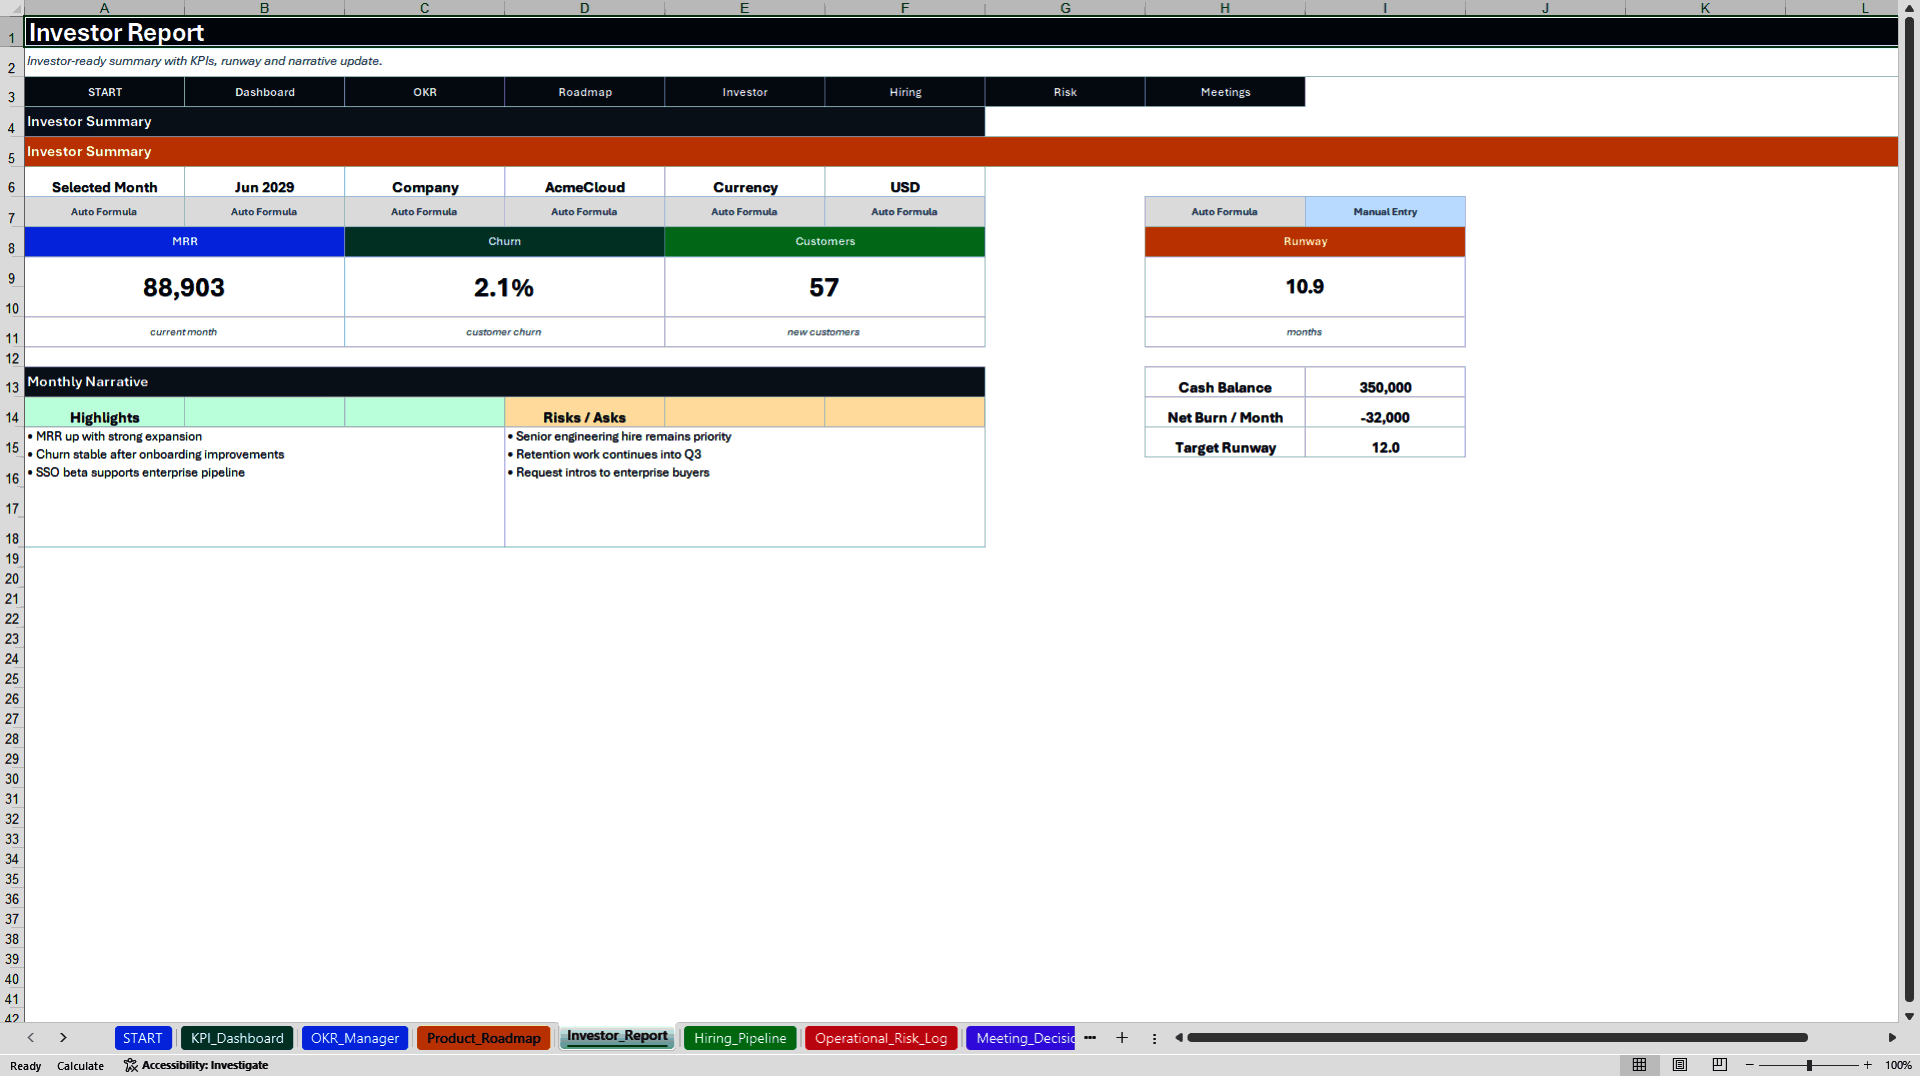Image resolution: width=1920 pixels, height=1076 pixels.
Task: Open the Product_Roadmap sheet tab
Action: pos(483,1038)
